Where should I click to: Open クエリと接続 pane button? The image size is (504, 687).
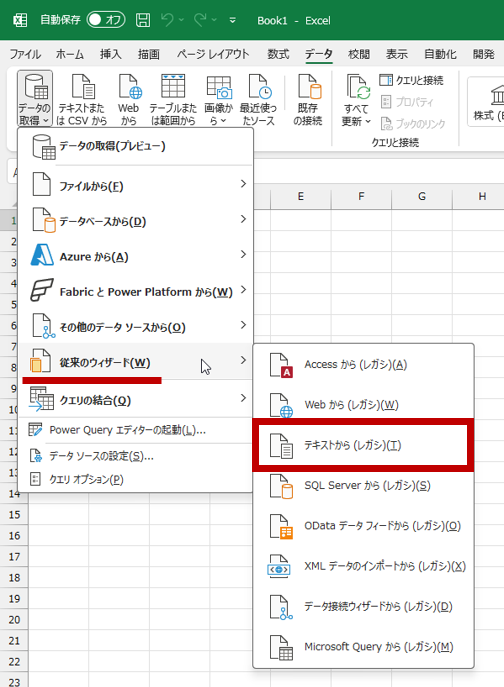click(411, 80)
